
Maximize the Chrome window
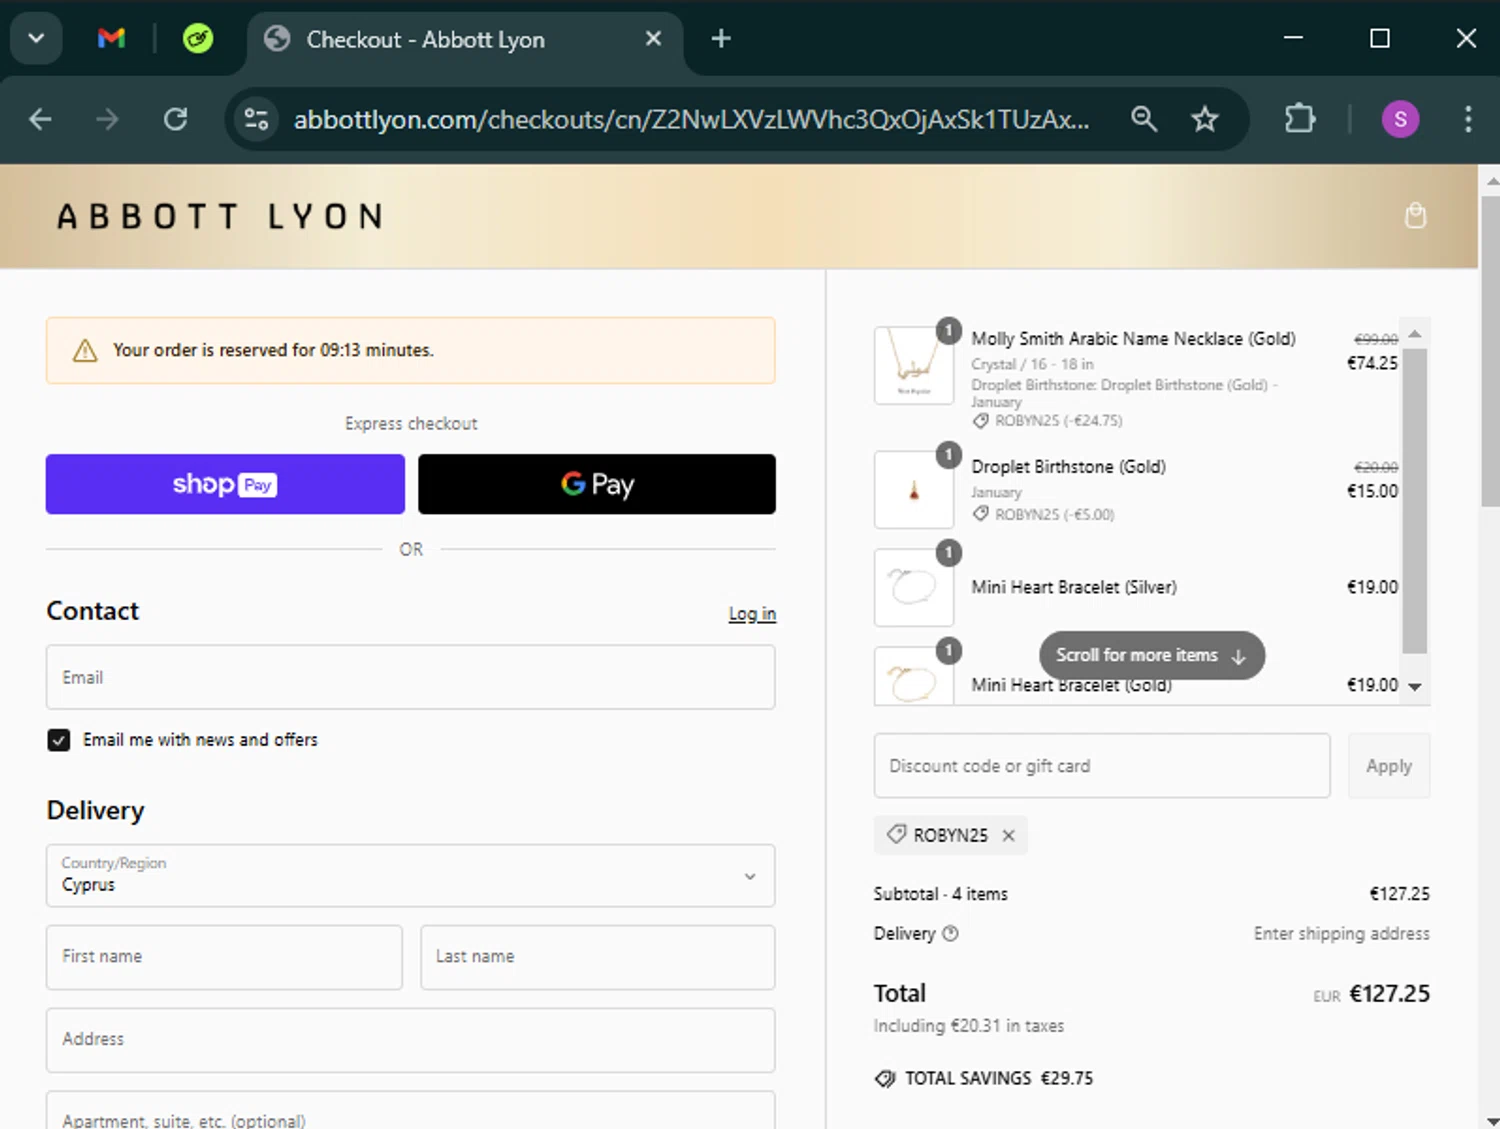pyautogui.click(x=1380, y=38)
